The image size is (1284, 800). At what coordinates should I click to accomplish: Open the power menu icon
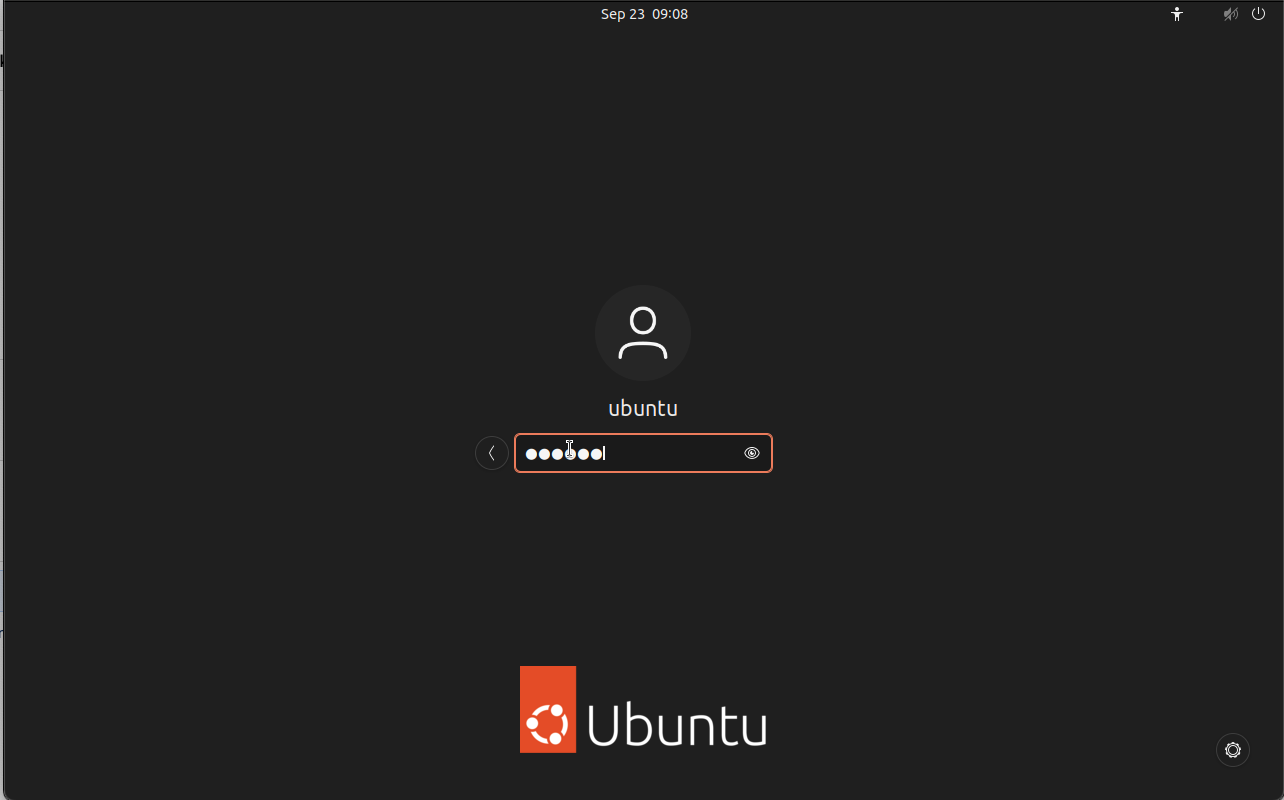[x=1259, y=14]
